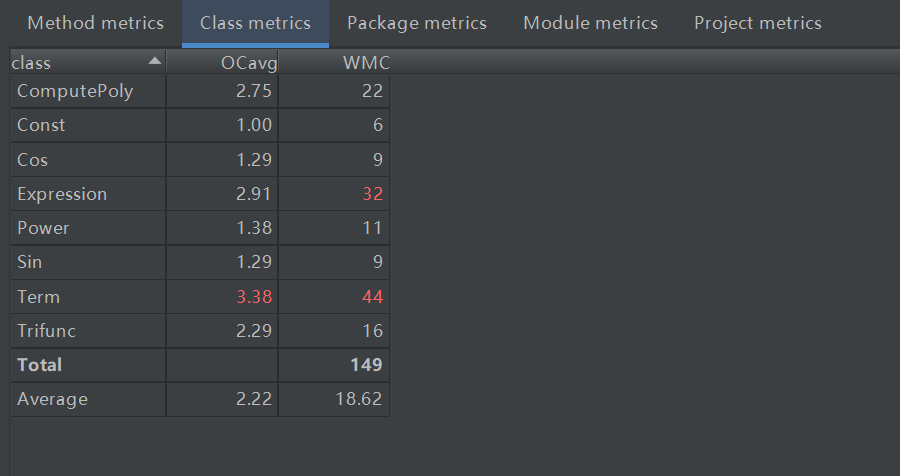Select the Expression class row
Viewport: 900px width, 476px height.
coord(62,194)
